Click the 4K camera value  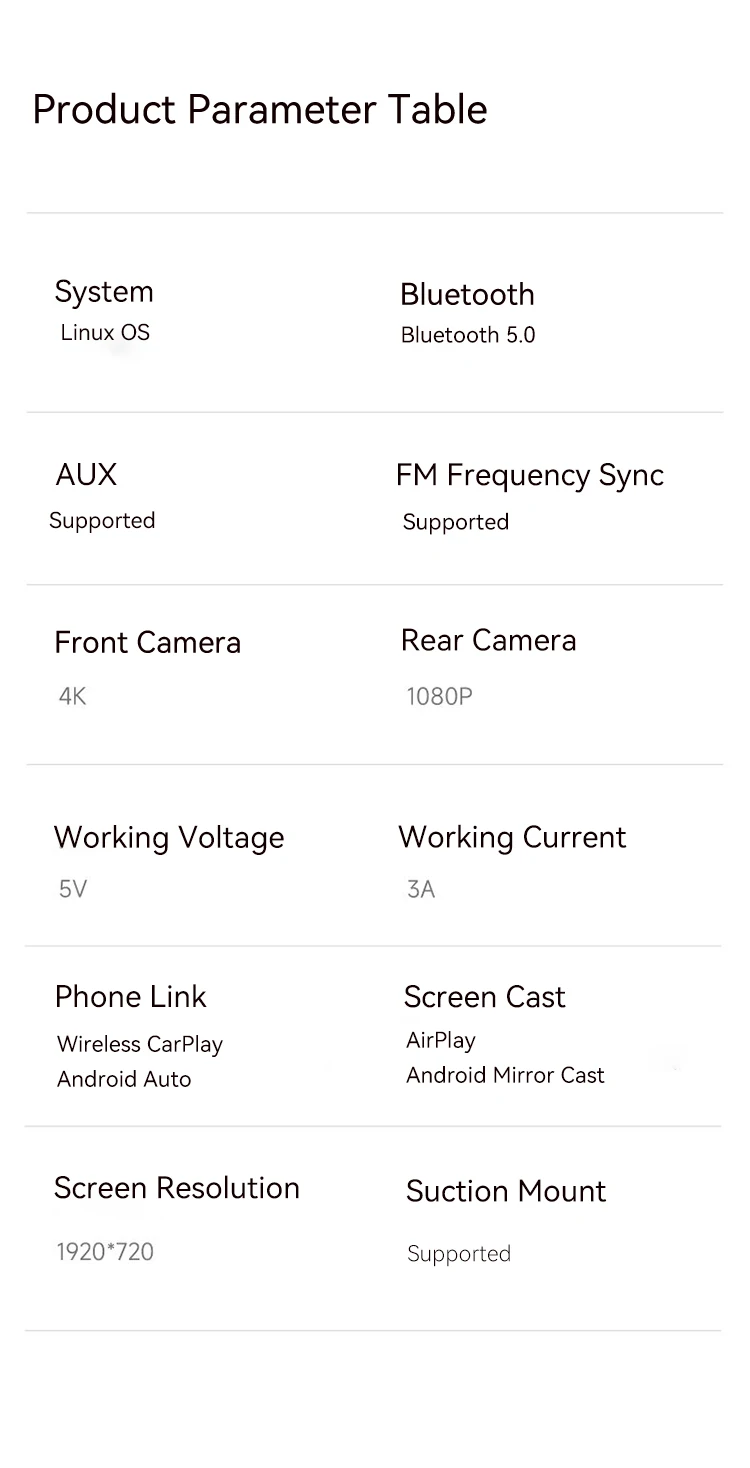tap(72, 696)
